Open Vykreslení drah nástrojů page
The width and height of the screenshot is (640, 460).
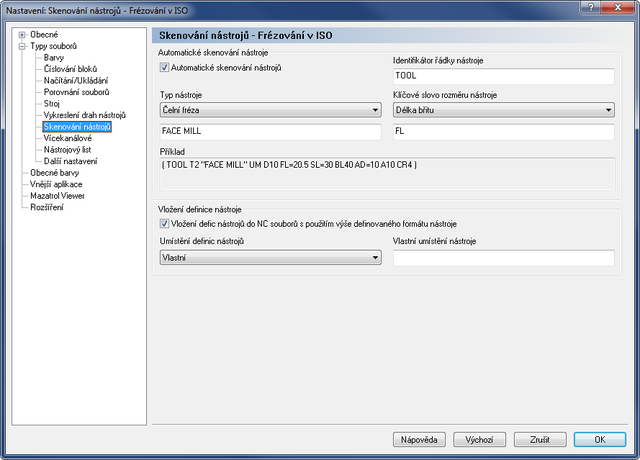85,115
